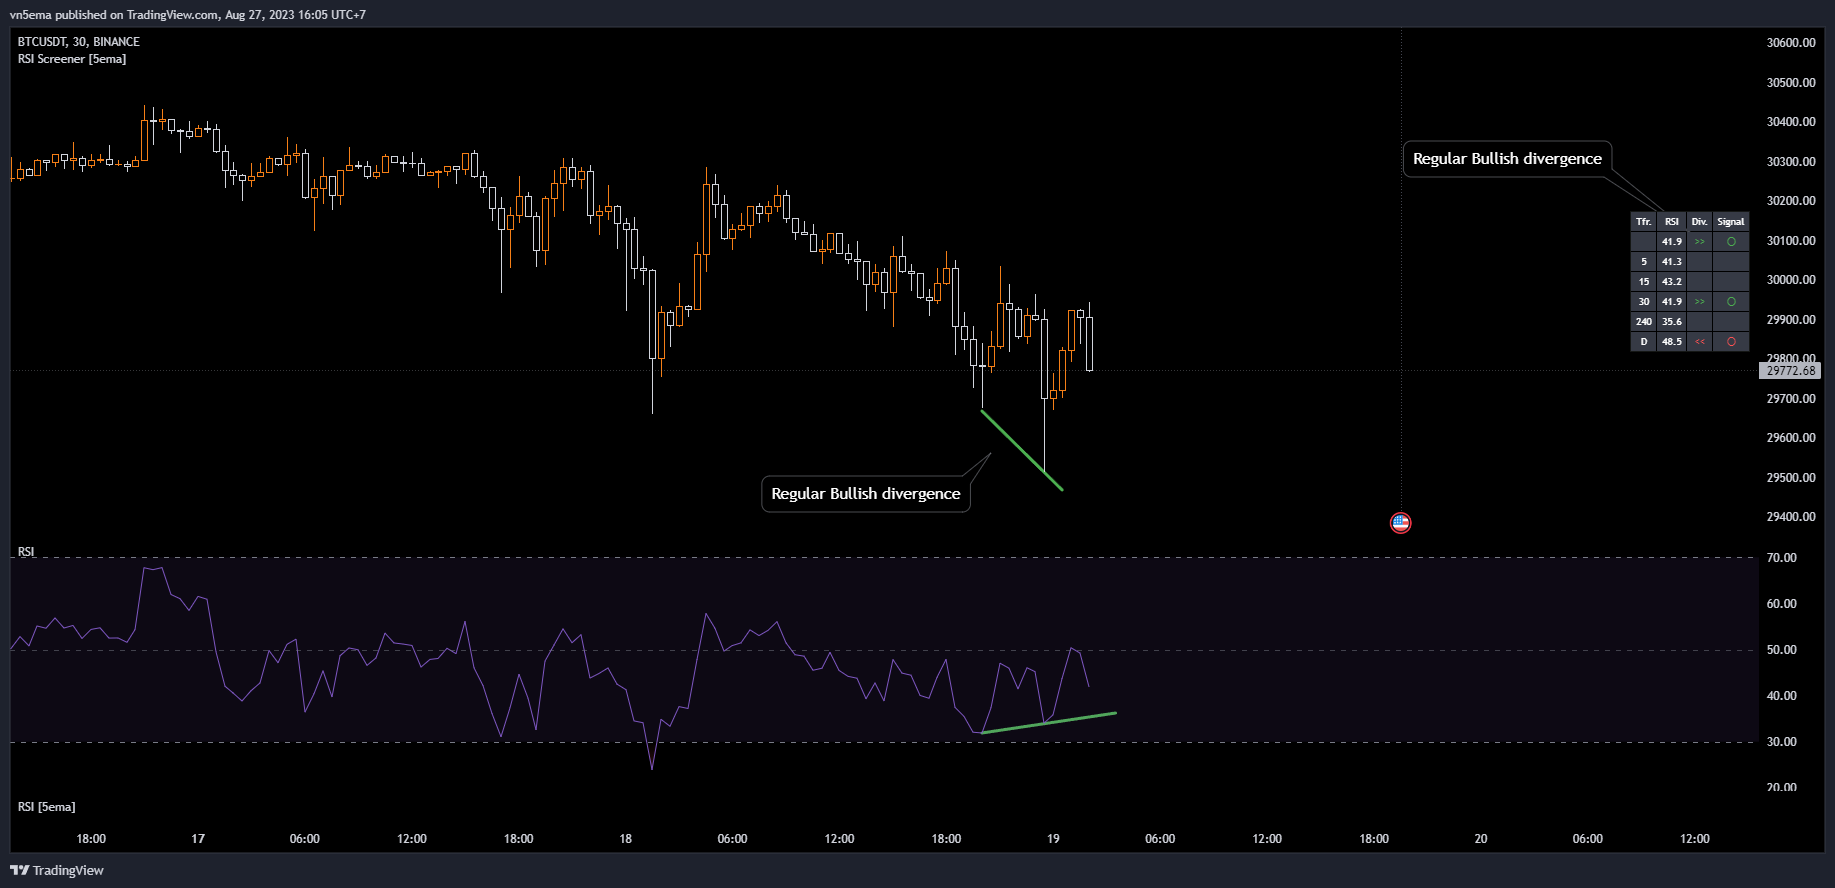The height and width of the screenshot is (888, 1835).
Task: Click the 35.6 RSI value in the 240 row
Action: point(1672,321)
